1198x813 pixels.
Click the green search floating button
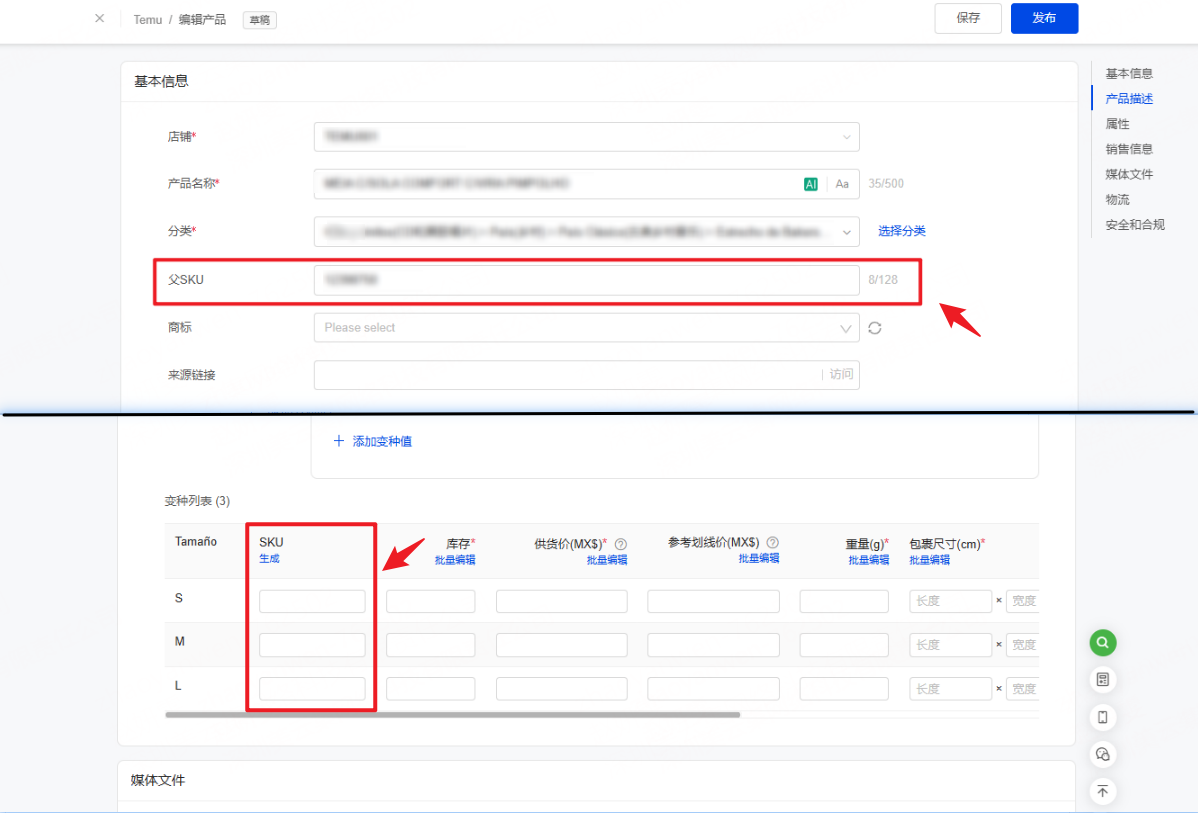click(x=1103, y=642)
